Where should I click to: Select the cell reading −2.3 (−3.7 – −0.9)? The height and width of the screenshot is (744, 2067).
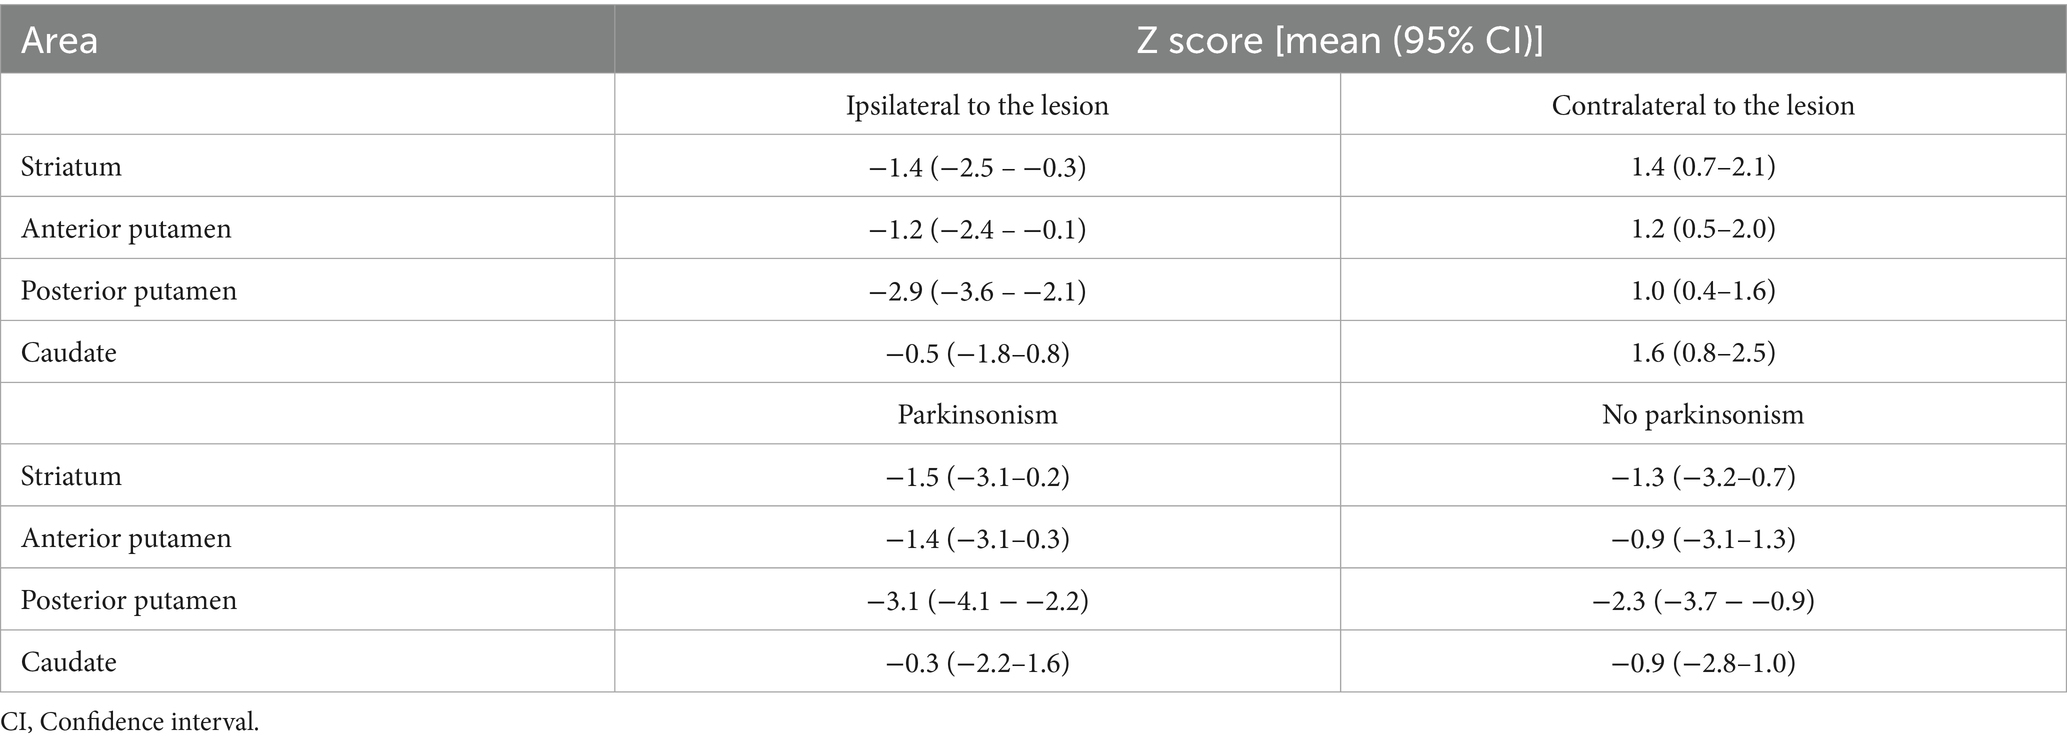[1702, 600]
